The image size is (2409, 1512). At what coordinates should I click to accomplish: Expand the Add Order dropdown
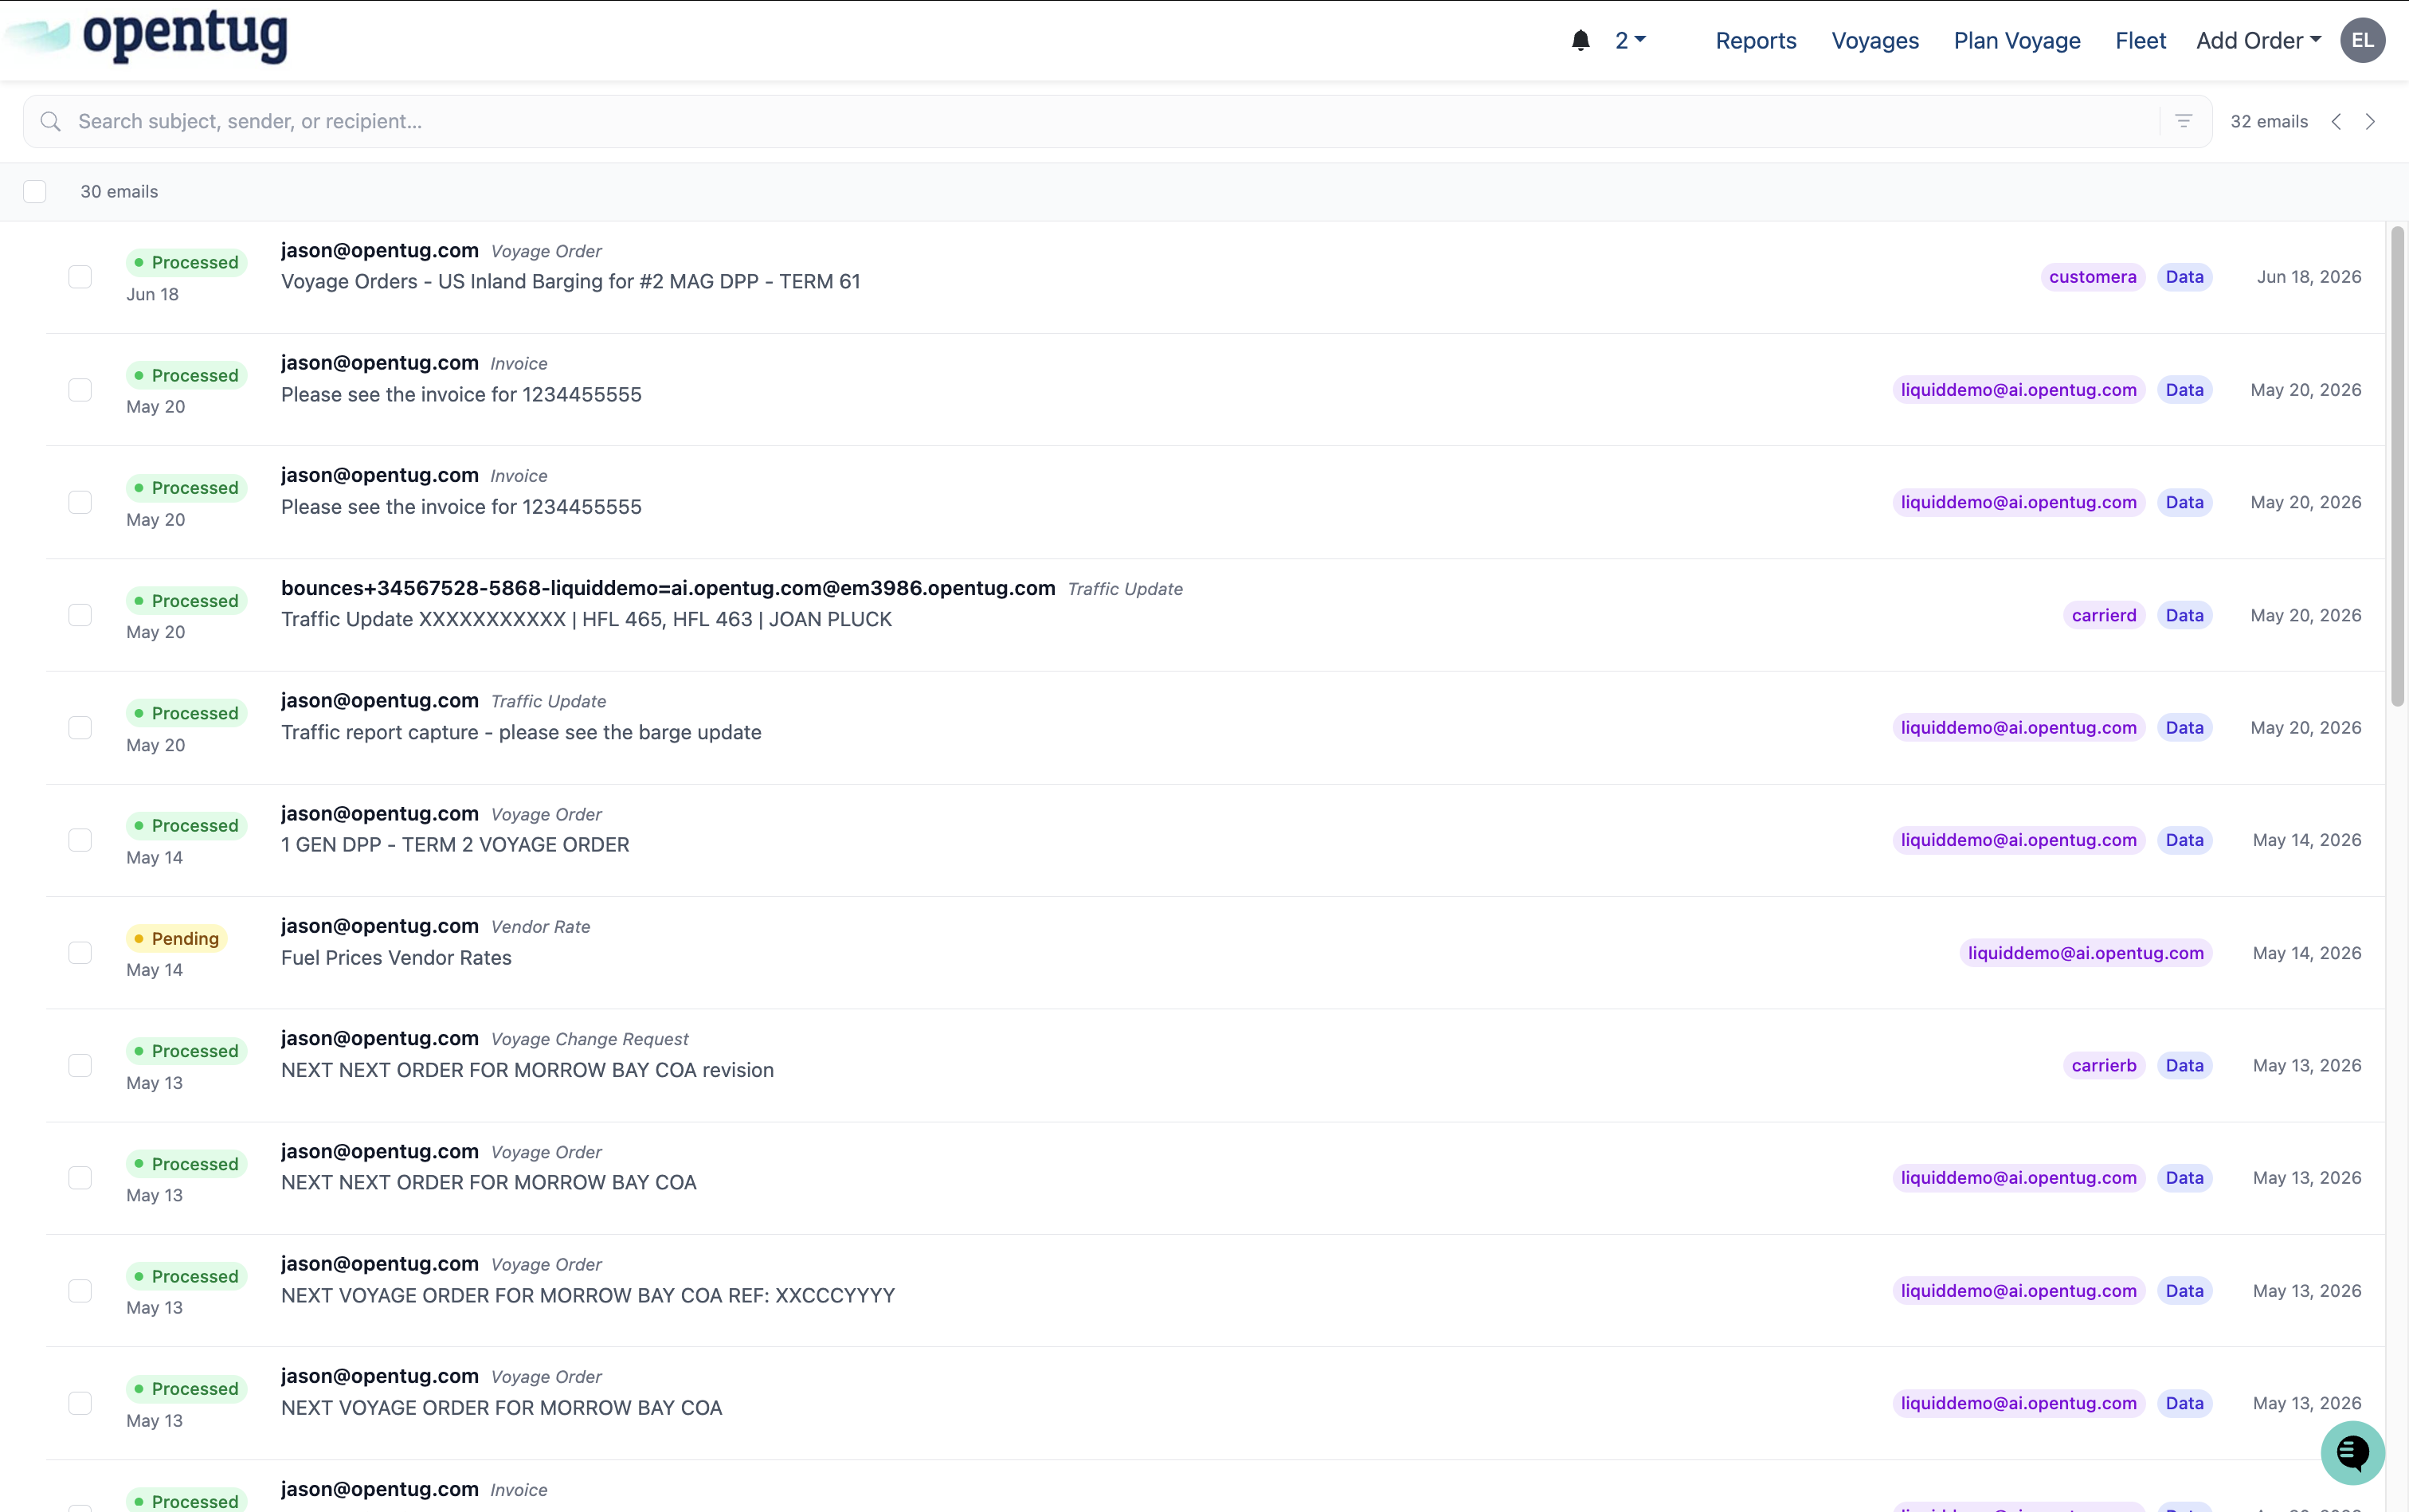pyautogui.click(x=2258, y=40)
